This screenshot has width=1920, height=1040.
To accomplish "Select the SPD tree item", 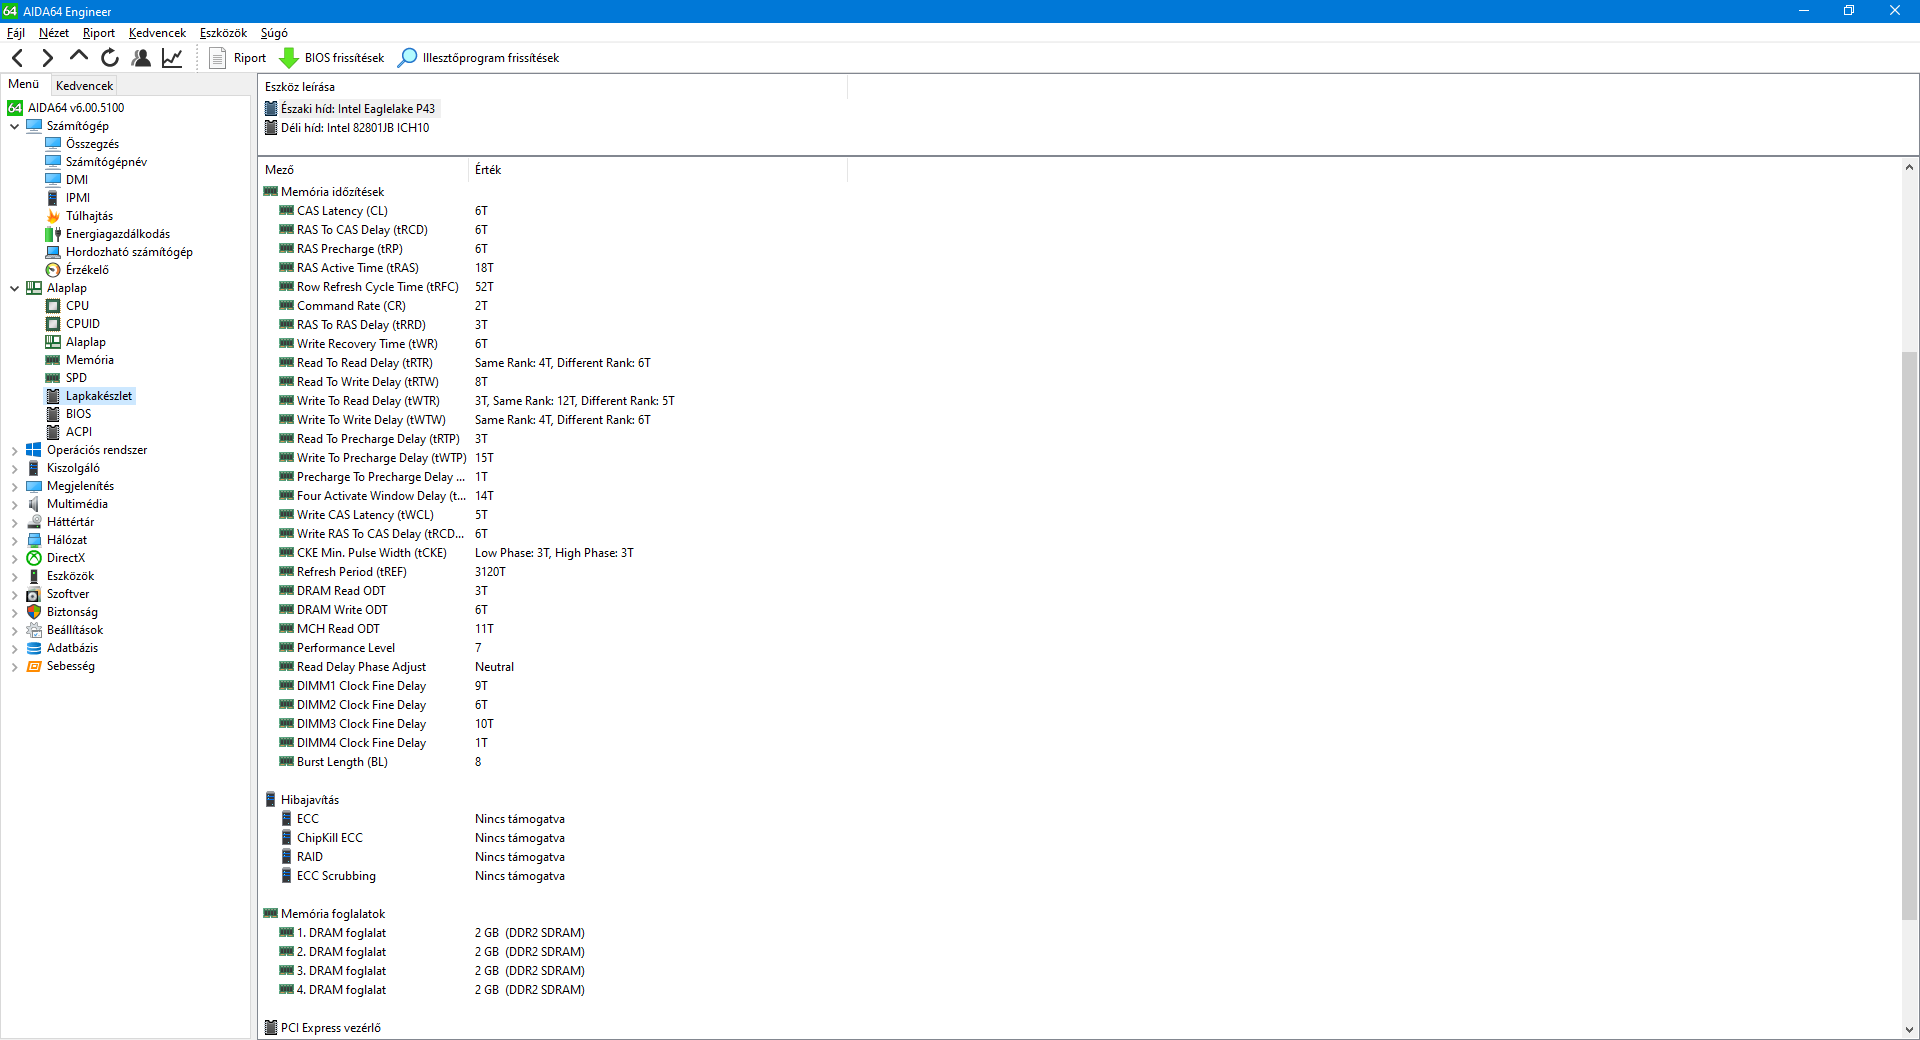I will coord(76,378).
